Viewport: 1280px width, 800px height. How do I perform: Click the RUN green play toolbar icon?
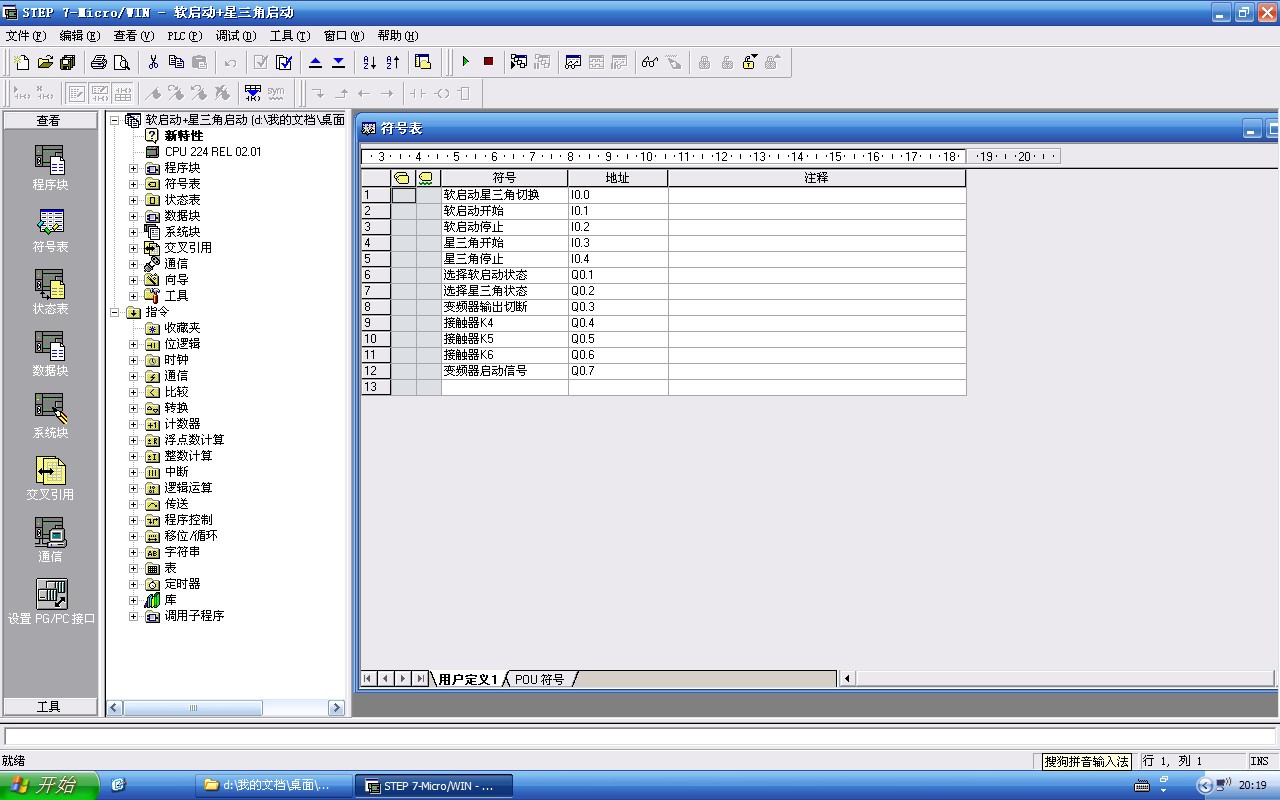465,62
